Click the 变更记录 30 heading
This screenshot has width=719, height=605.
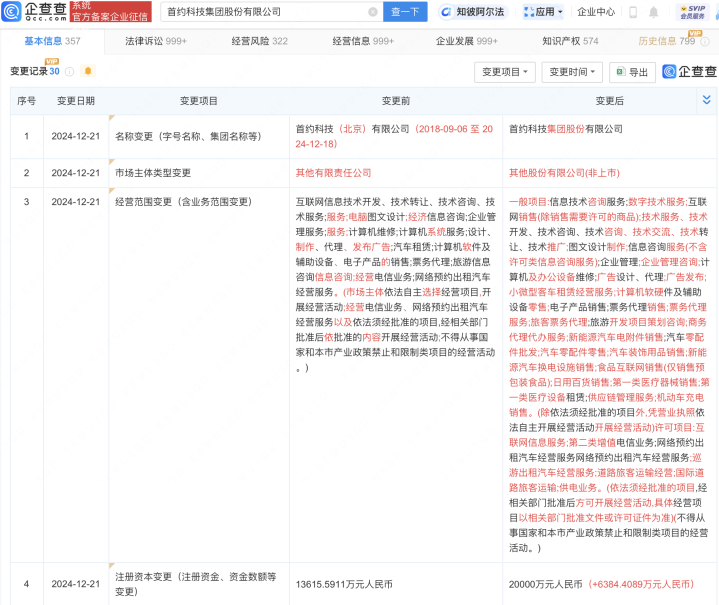tap(35, 71)
